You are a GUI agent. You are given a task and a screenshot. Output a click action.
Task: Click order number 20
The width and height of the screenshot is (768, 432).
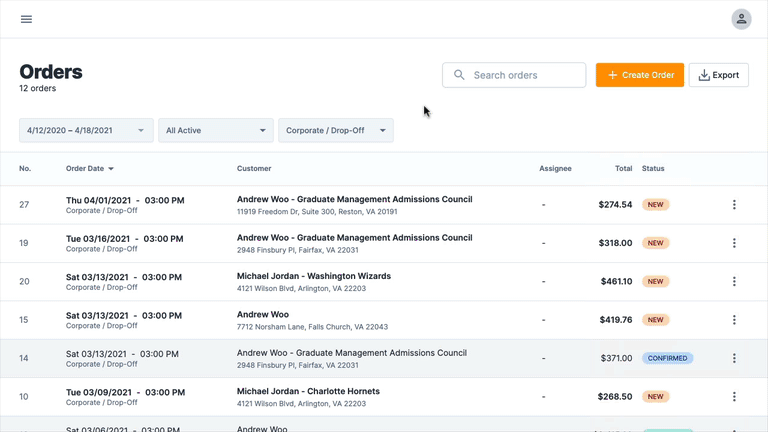[24, 281]
